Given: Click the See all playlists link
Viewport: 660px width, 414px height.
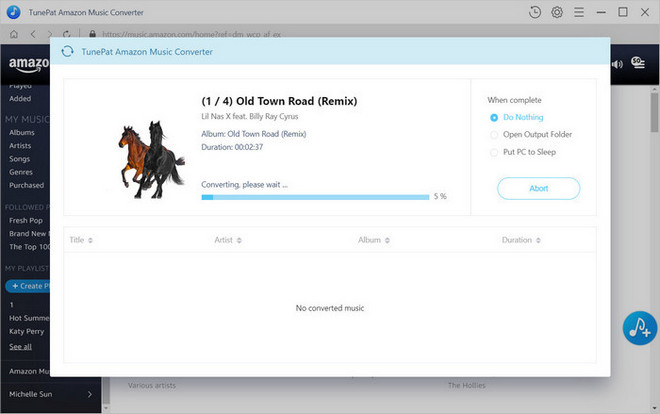Looking at the screenshot, I should click(x=20, y=347).
